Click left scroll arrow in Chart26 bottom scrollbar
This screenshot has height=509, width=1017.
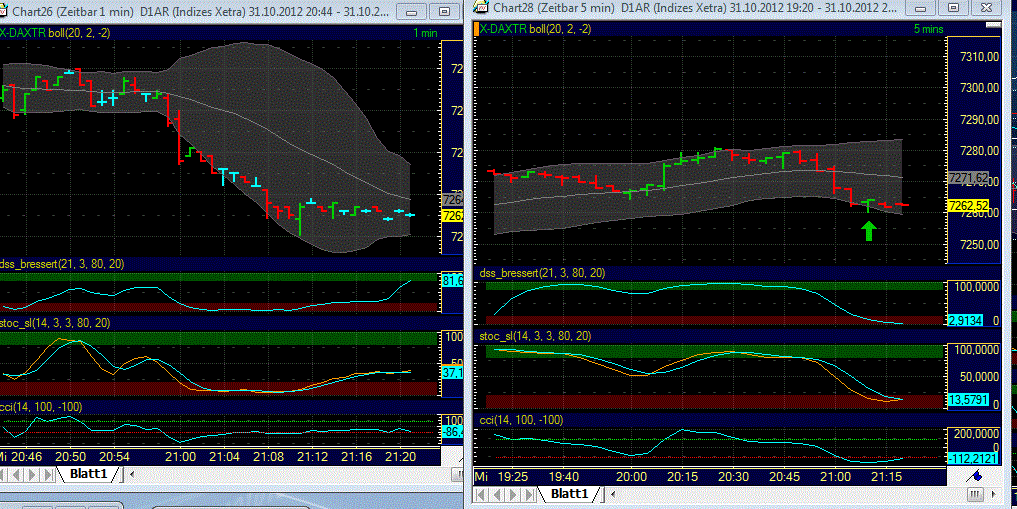point(132,475)
